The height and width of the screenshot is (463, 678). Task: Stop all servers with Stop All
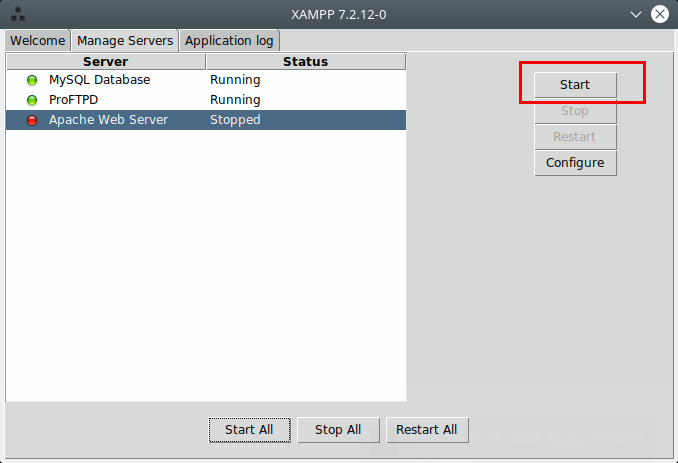(x=338, y=430)
